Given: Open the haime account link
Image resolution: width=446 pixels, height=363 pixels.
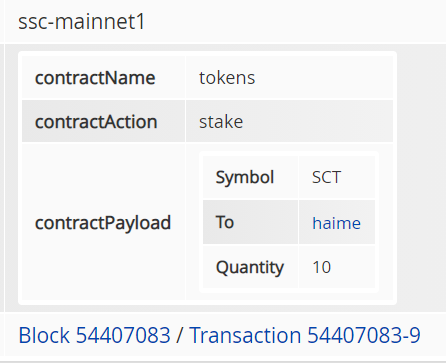Looking at the screenshot, I should [336, 223].
